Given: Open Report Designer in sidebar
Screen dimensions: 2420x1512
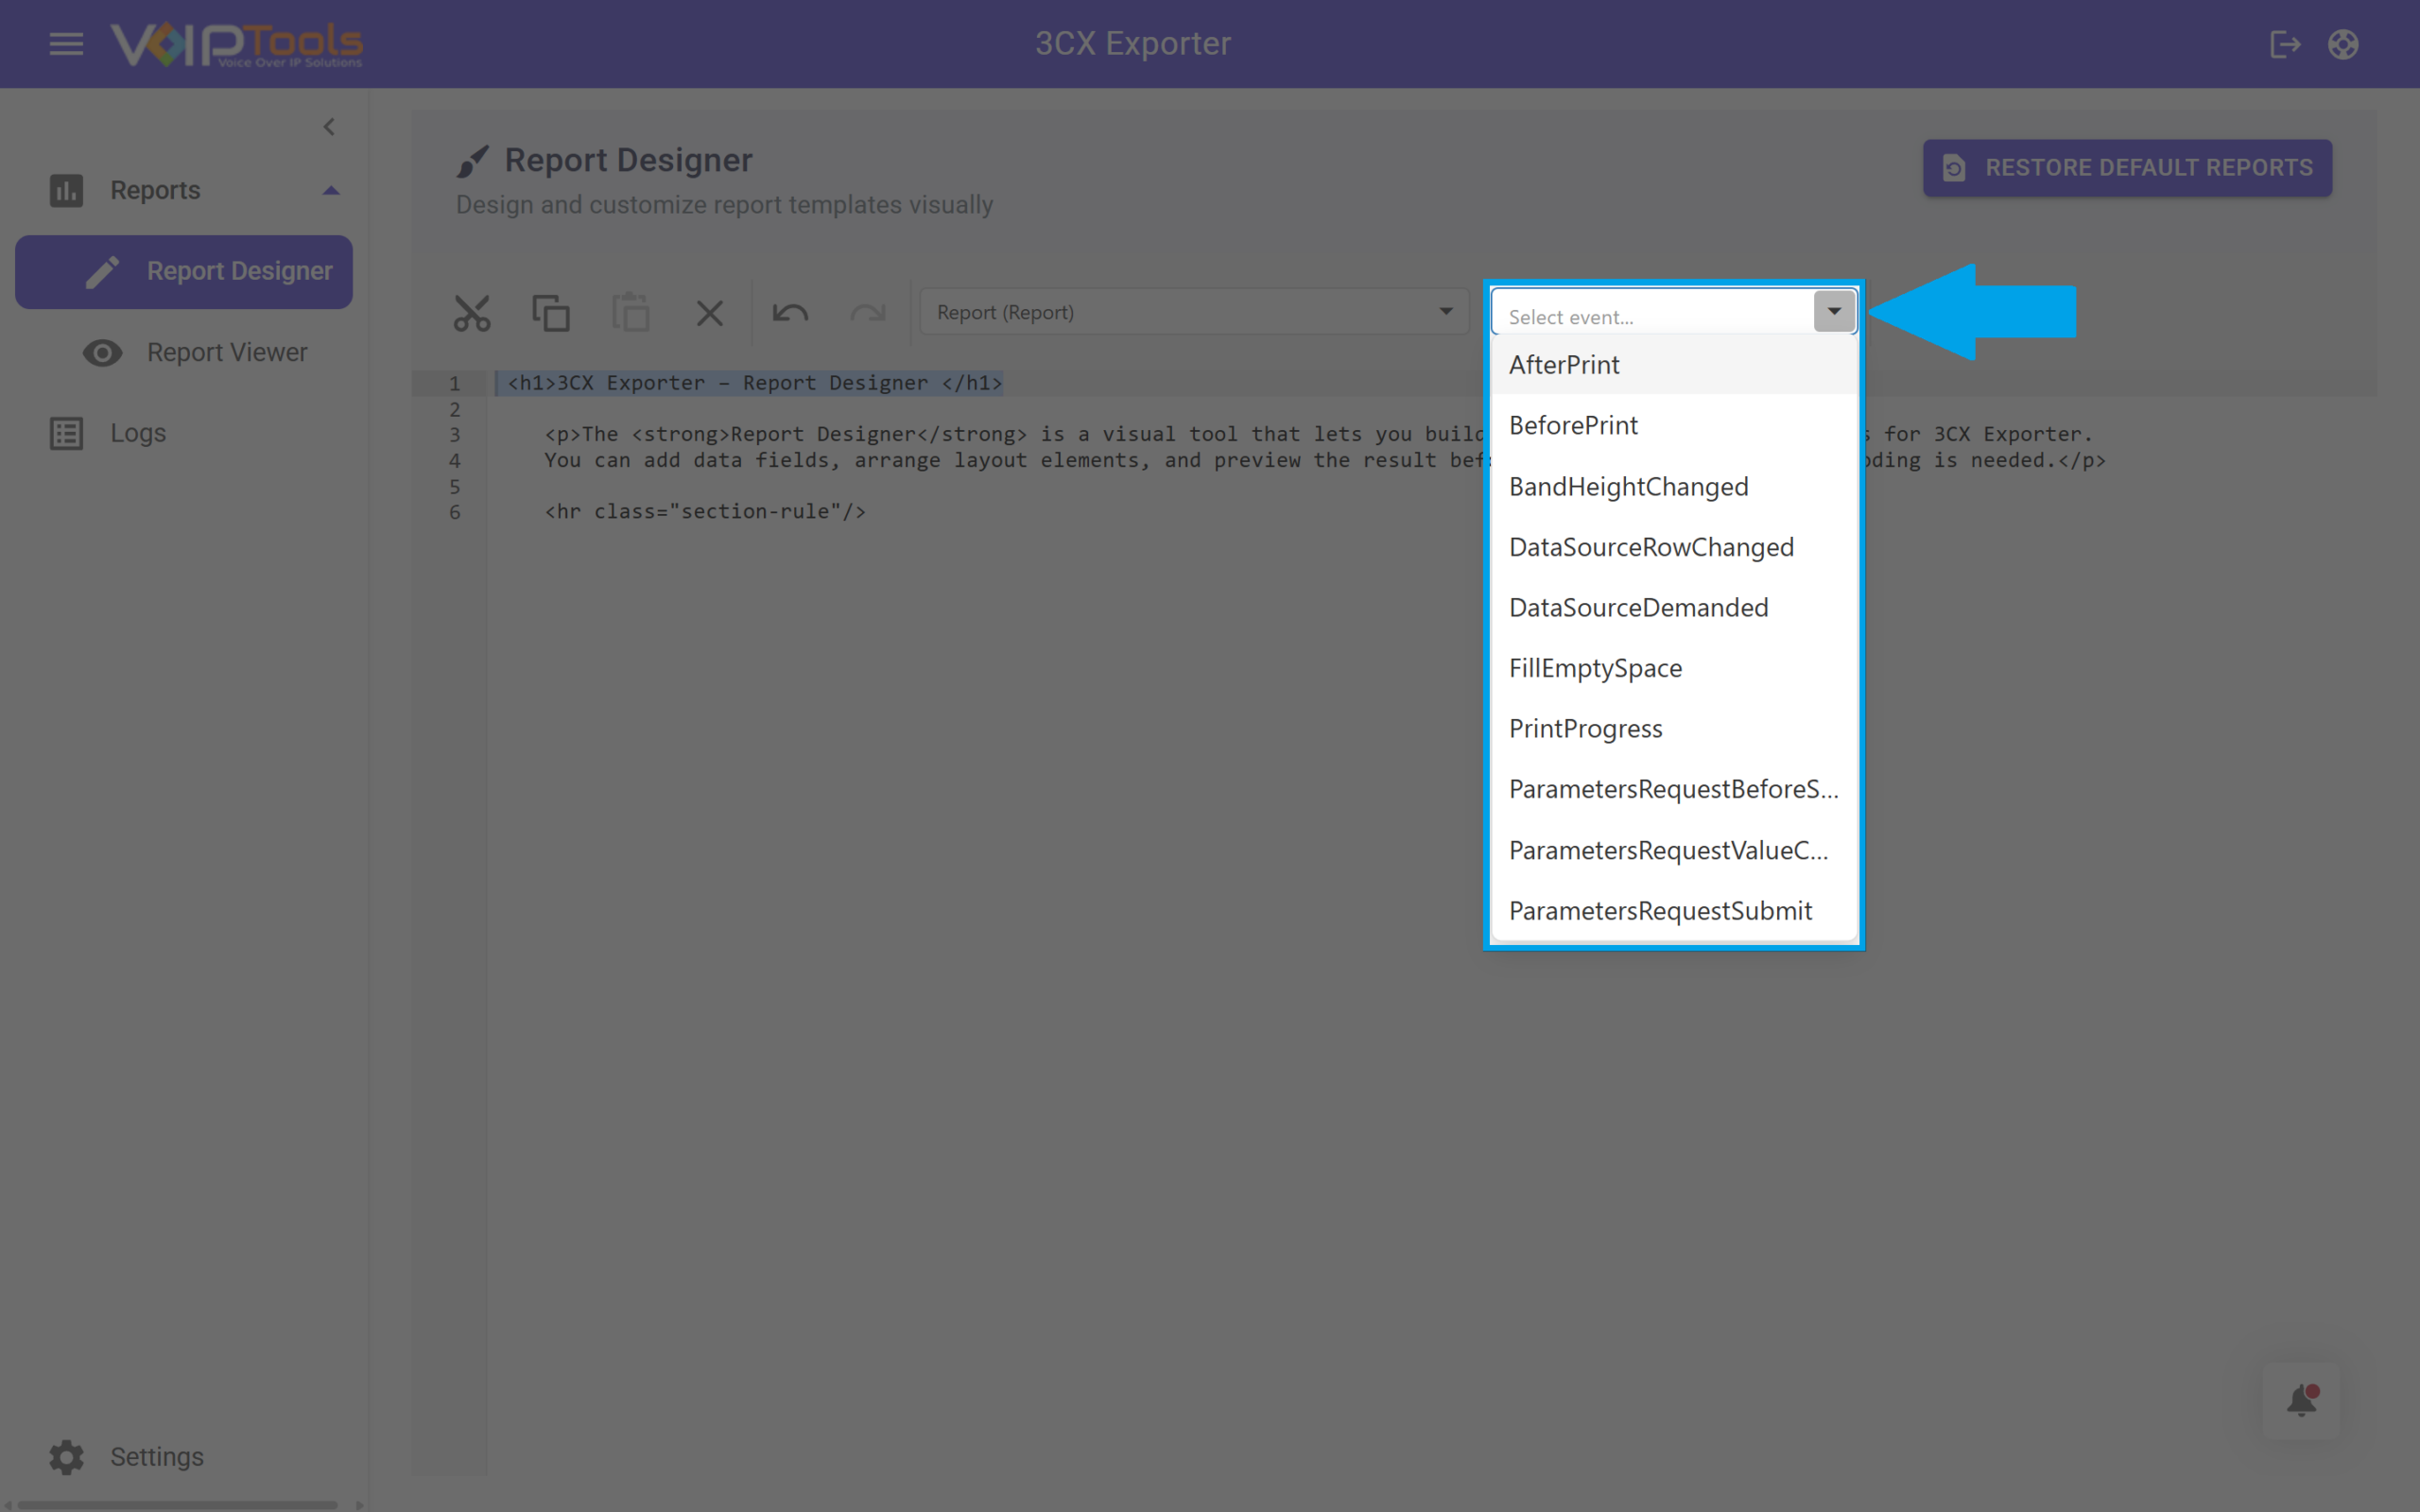Looking at the screenshot, I should tap(184, 271).
